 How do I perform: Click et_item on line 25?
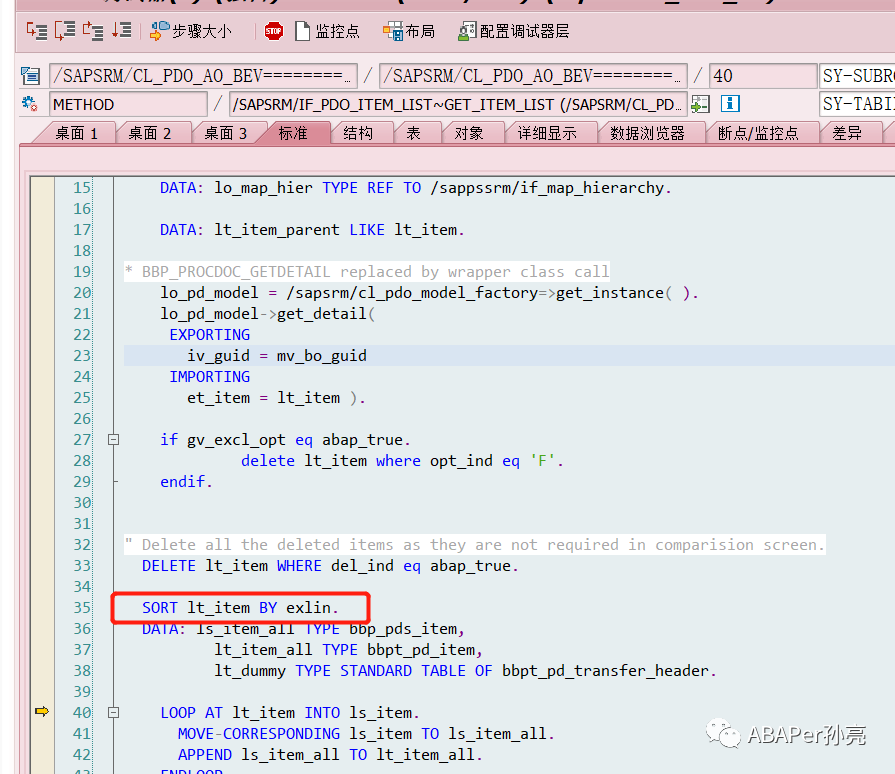[219, 398]
